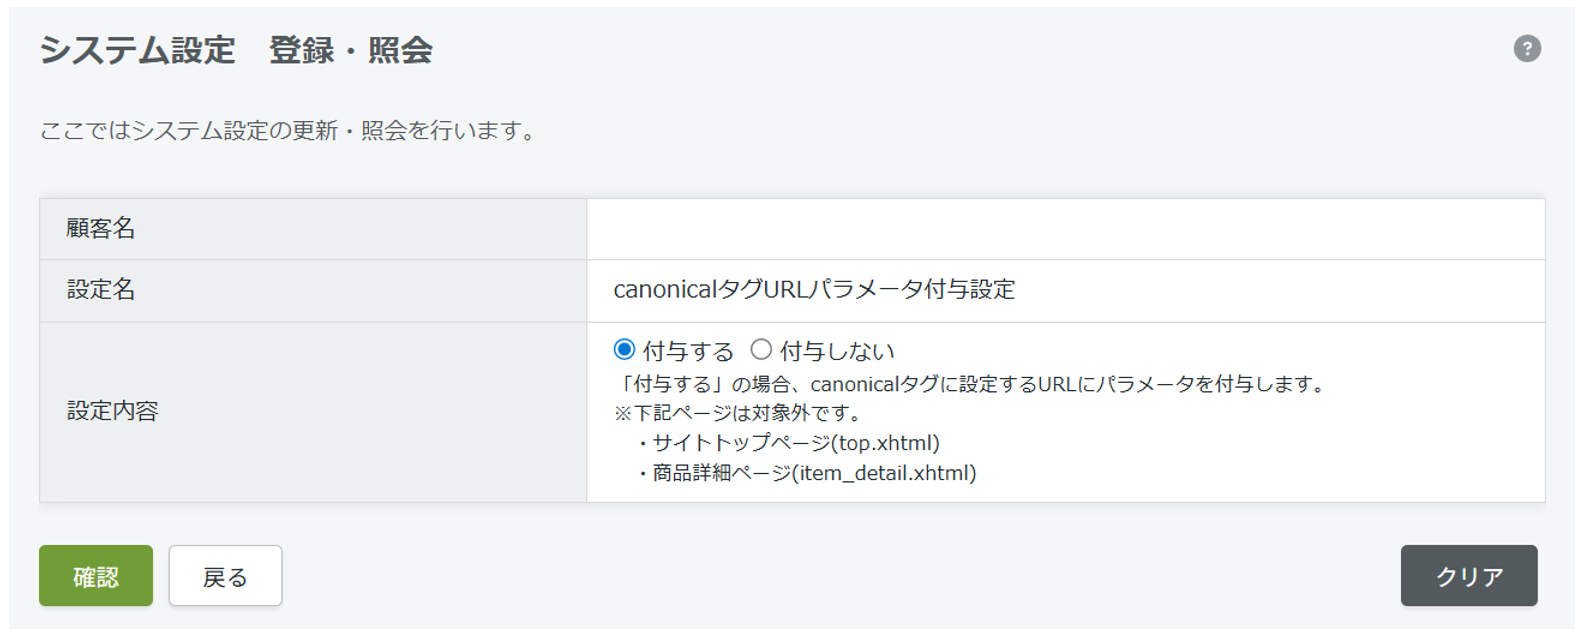Viewport: 1582px width, 636px height.
Task: Click the dark クリア button
Action: coord(1468,576)
